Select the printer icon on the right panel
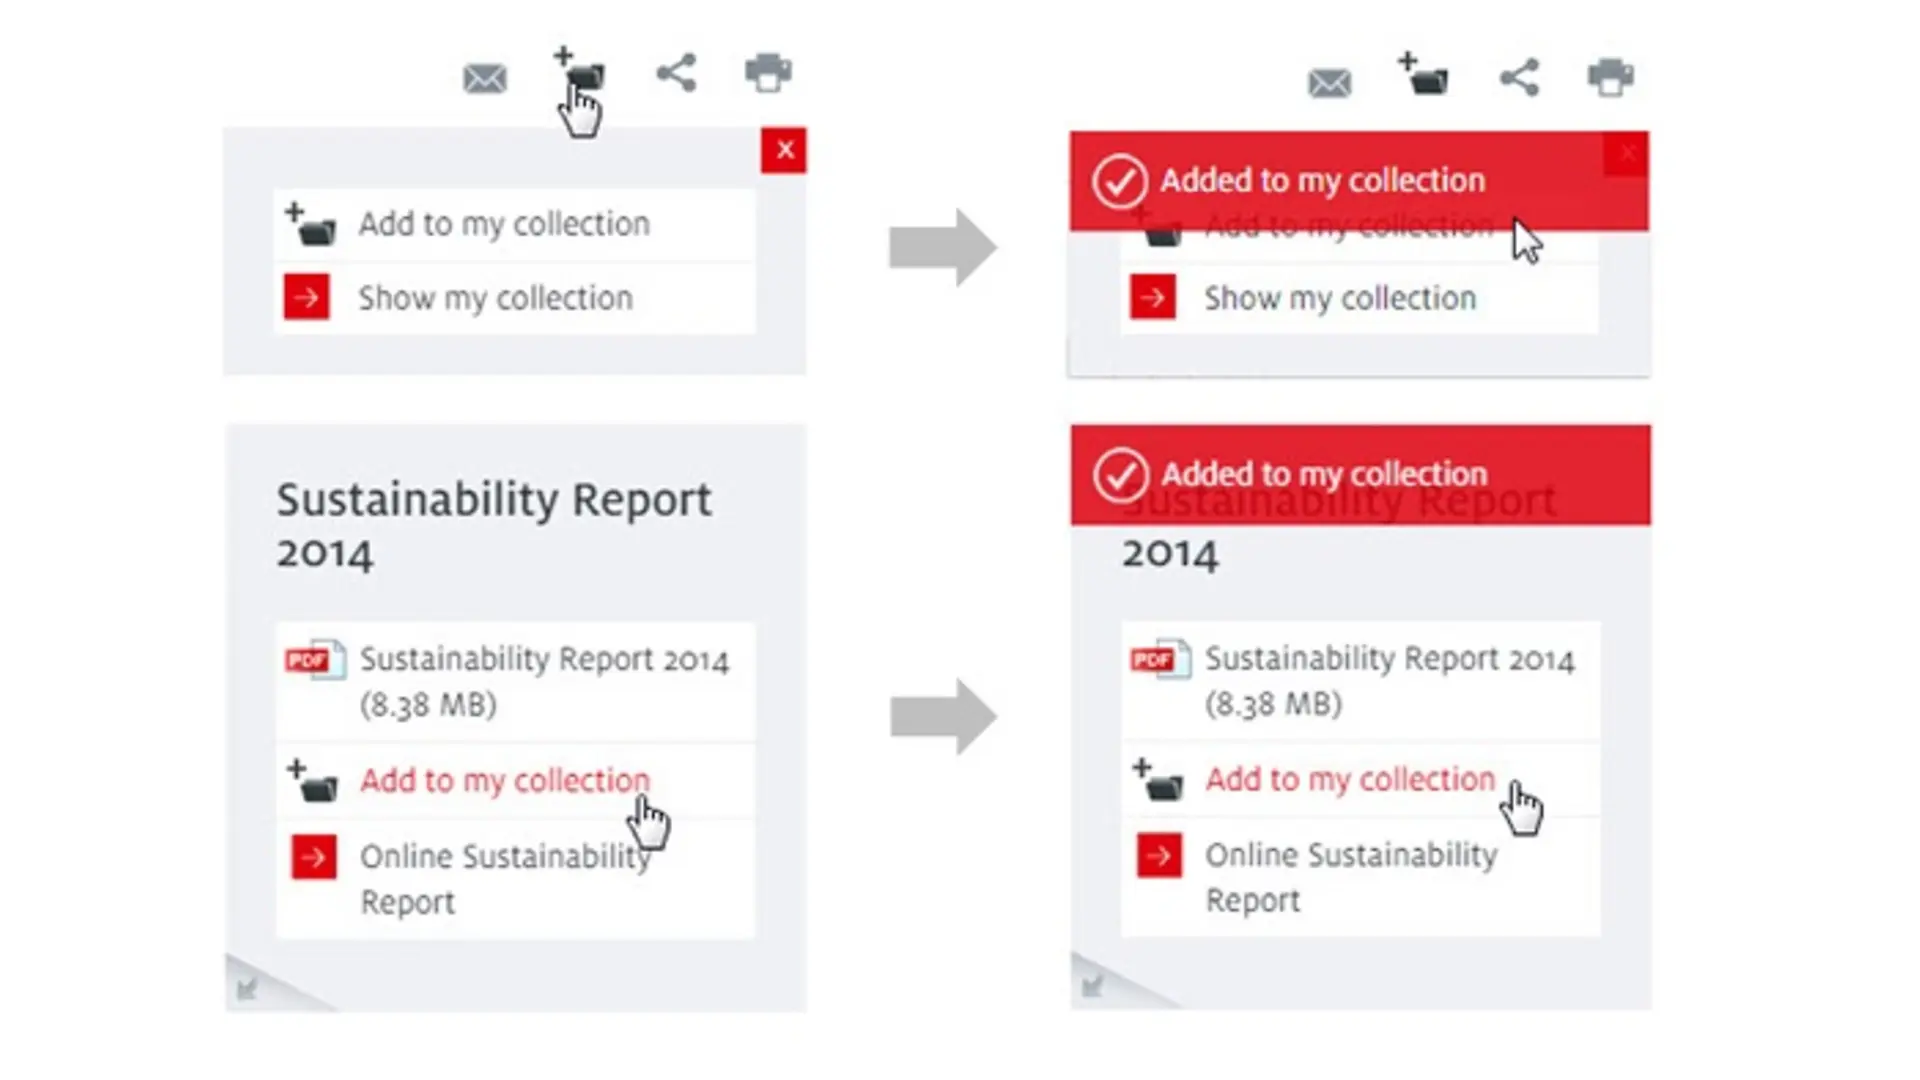 pos(1611,78)
